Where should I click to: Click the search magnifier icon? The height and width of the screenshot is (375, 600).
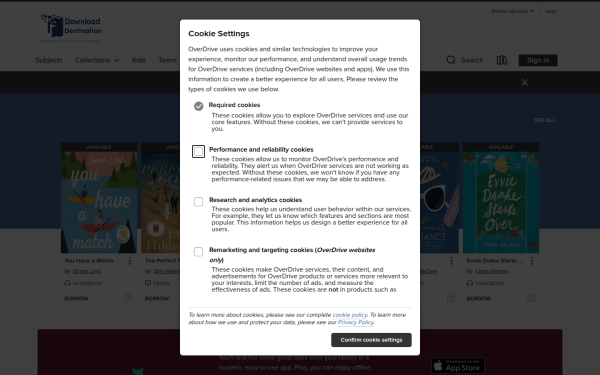[x=451, y=60]
